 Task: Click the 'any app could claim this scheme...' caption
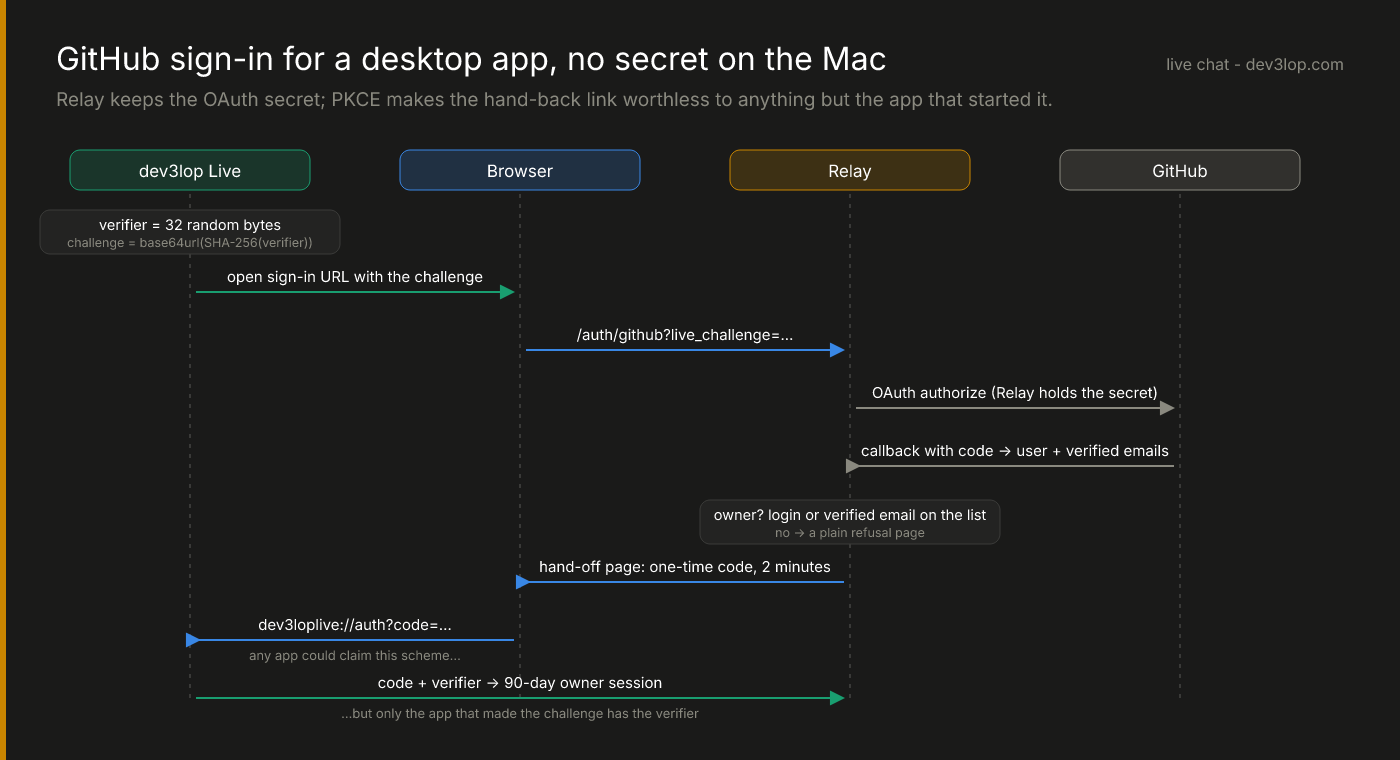355,656
